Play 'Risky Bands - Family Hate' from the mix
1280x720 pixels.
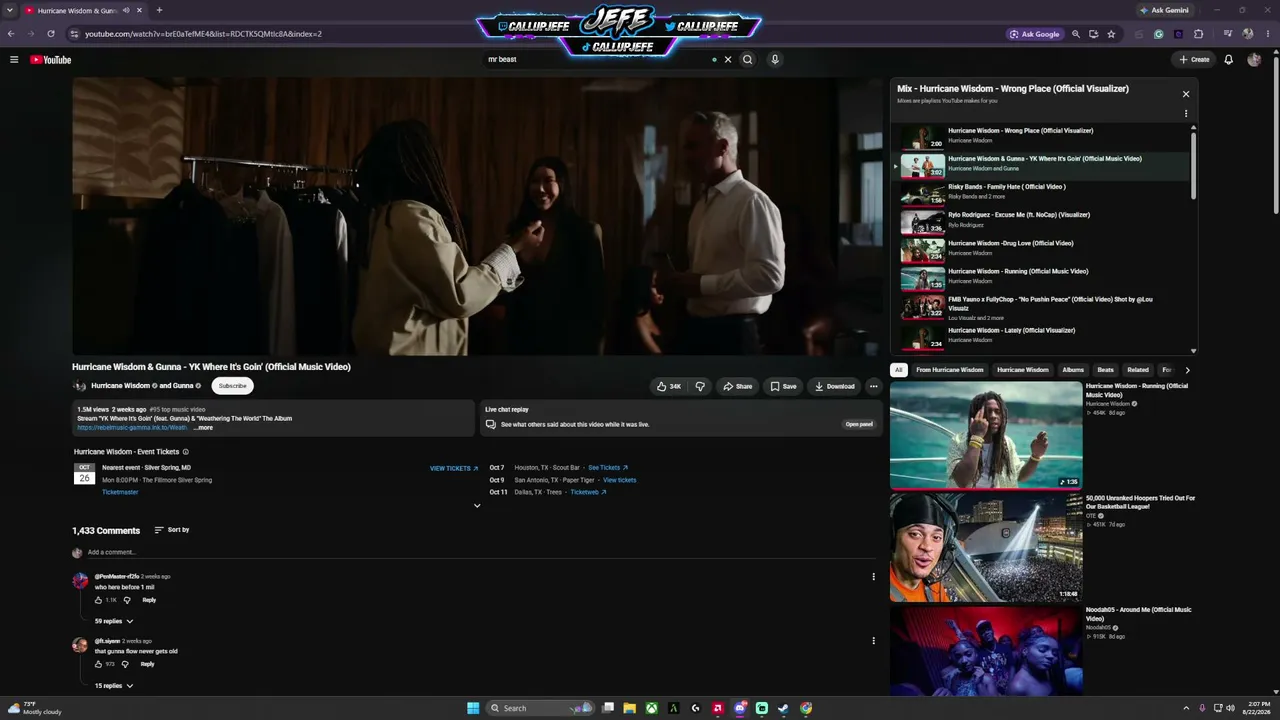(x=1040, y=192)
